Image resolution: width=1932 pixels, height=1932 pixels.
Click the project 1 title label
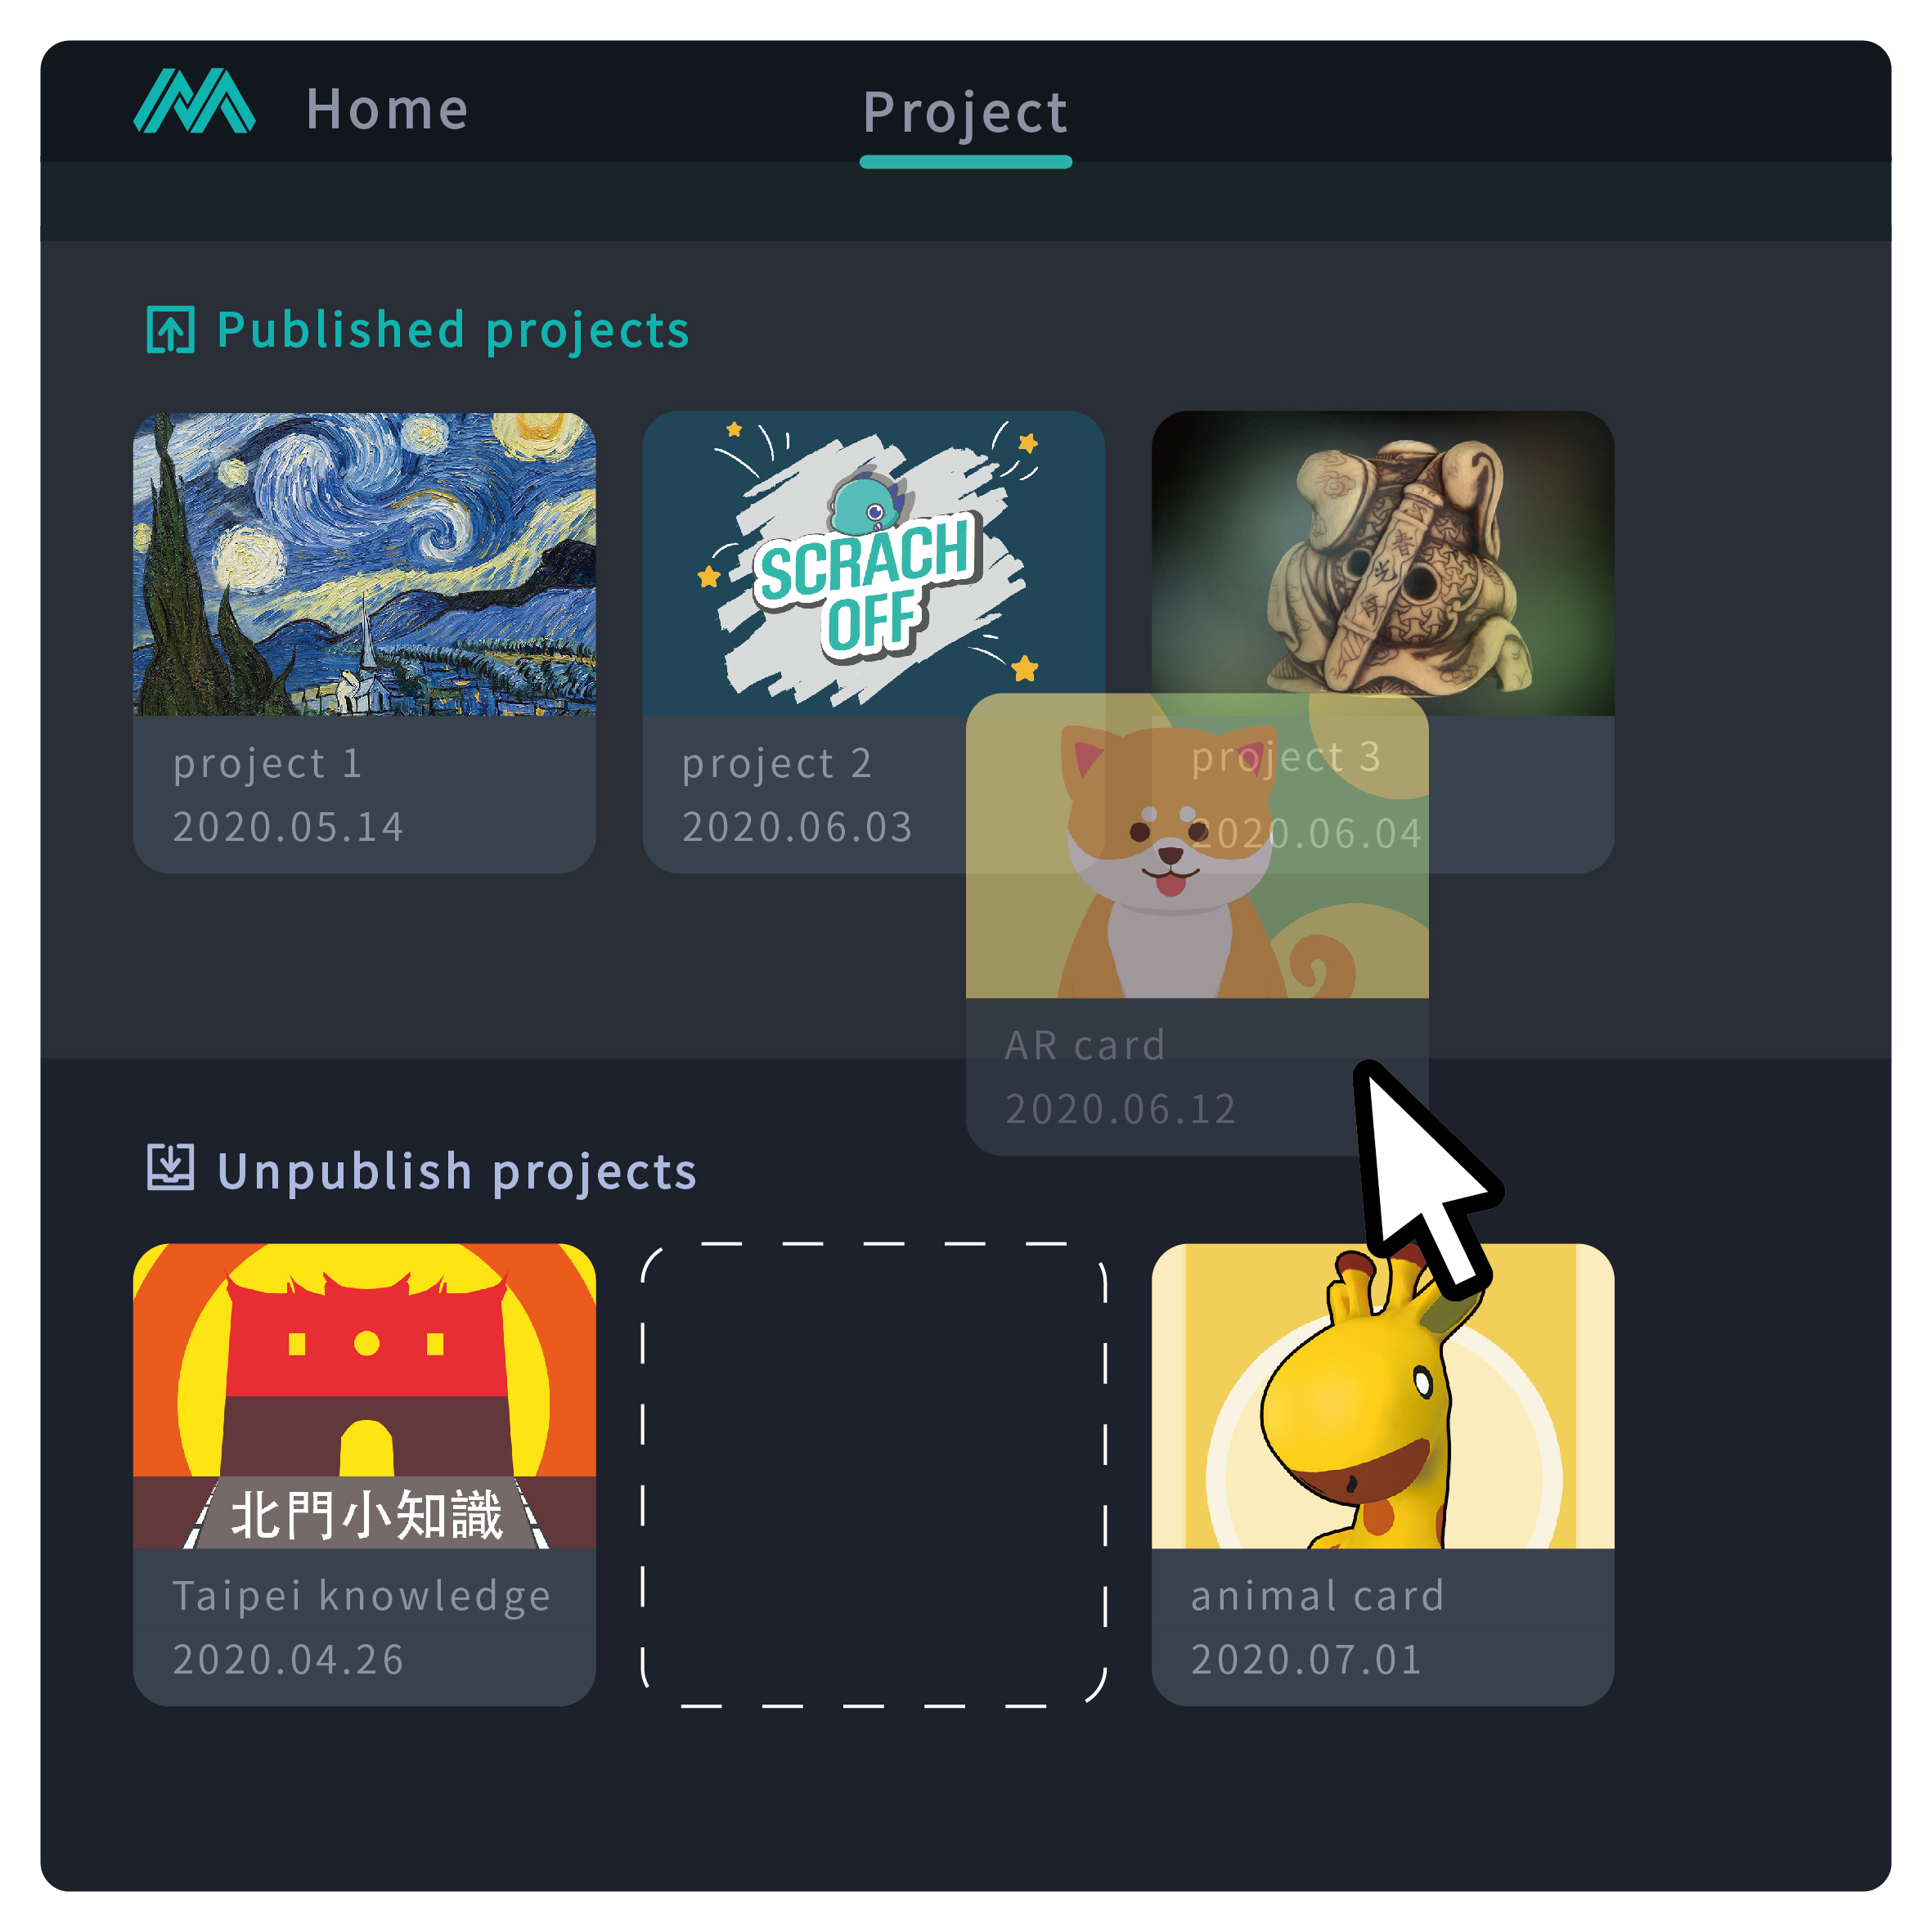coord(267,764)
